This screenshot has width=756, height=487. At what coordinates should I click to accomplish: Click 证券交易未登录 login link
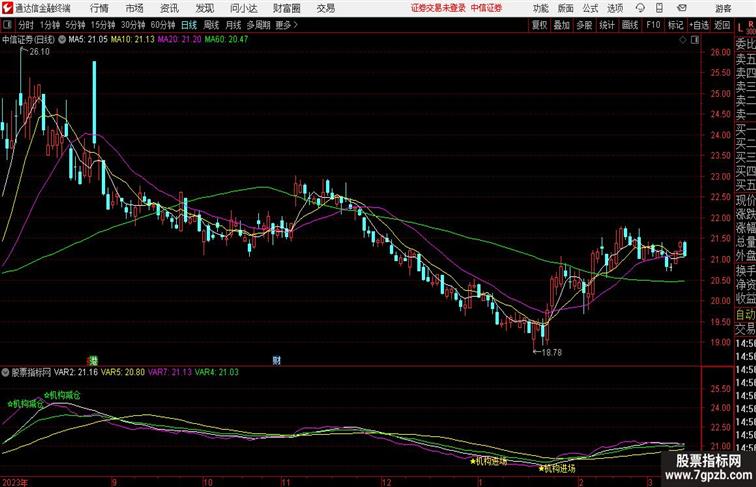[438, 8]
